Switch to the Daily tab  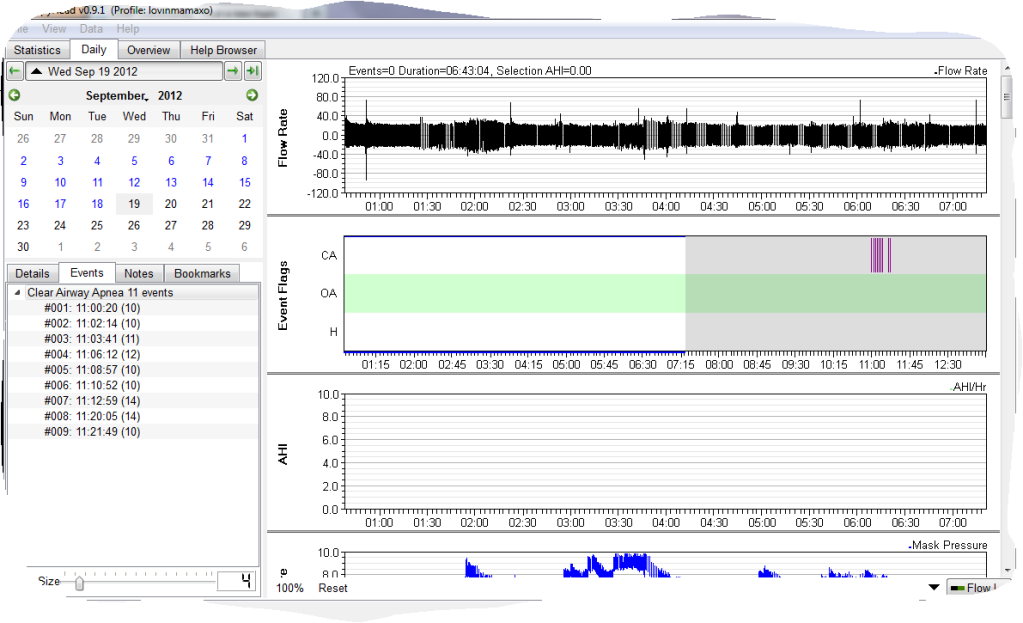point(93,49)
